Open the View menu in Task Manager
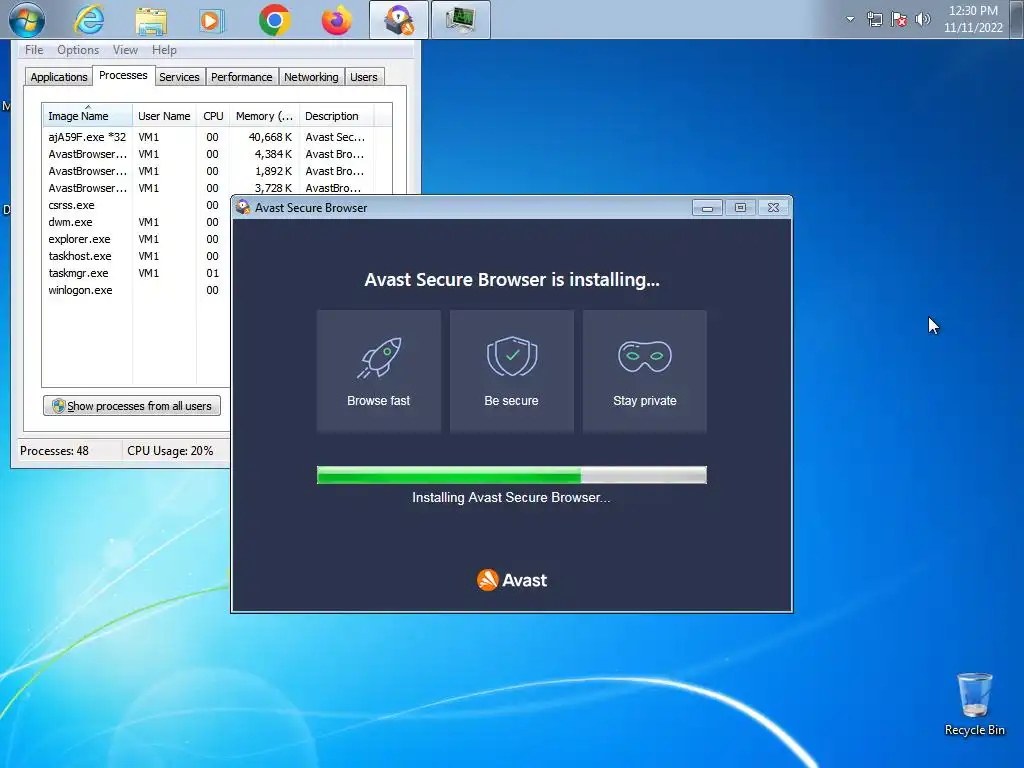This screenshot has height=768, width=1024. [x=125, y=50]
